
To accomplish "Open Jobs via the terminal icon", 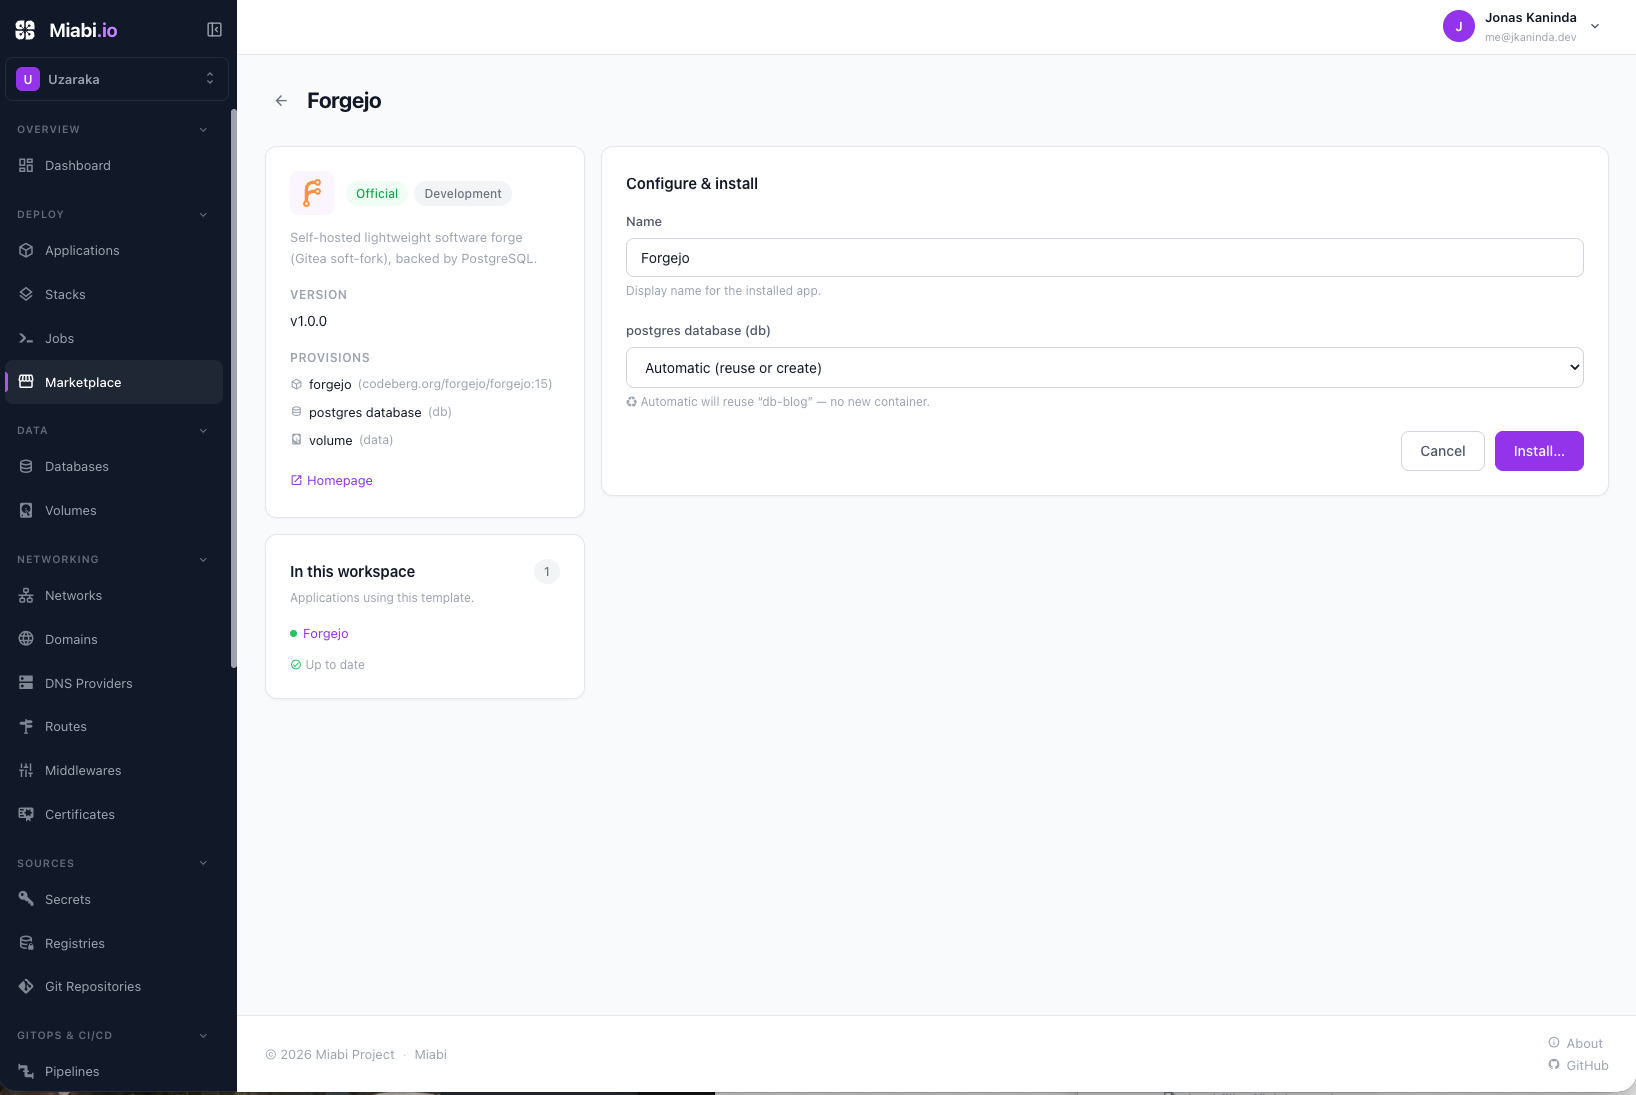I will (26, 339).
